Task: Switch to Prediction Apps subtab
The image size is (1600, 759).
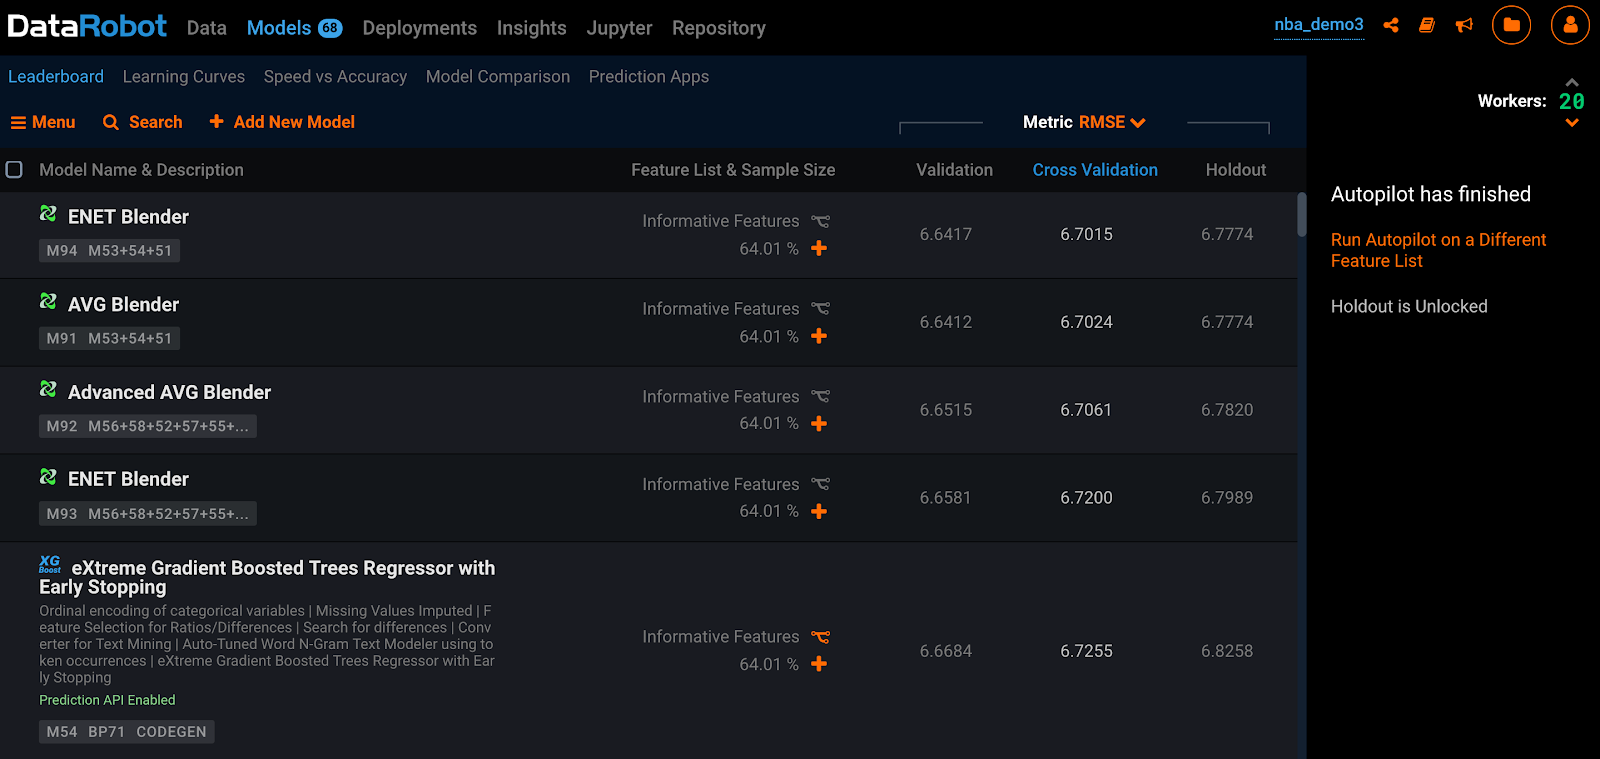Action: click(x=649, y=76)
